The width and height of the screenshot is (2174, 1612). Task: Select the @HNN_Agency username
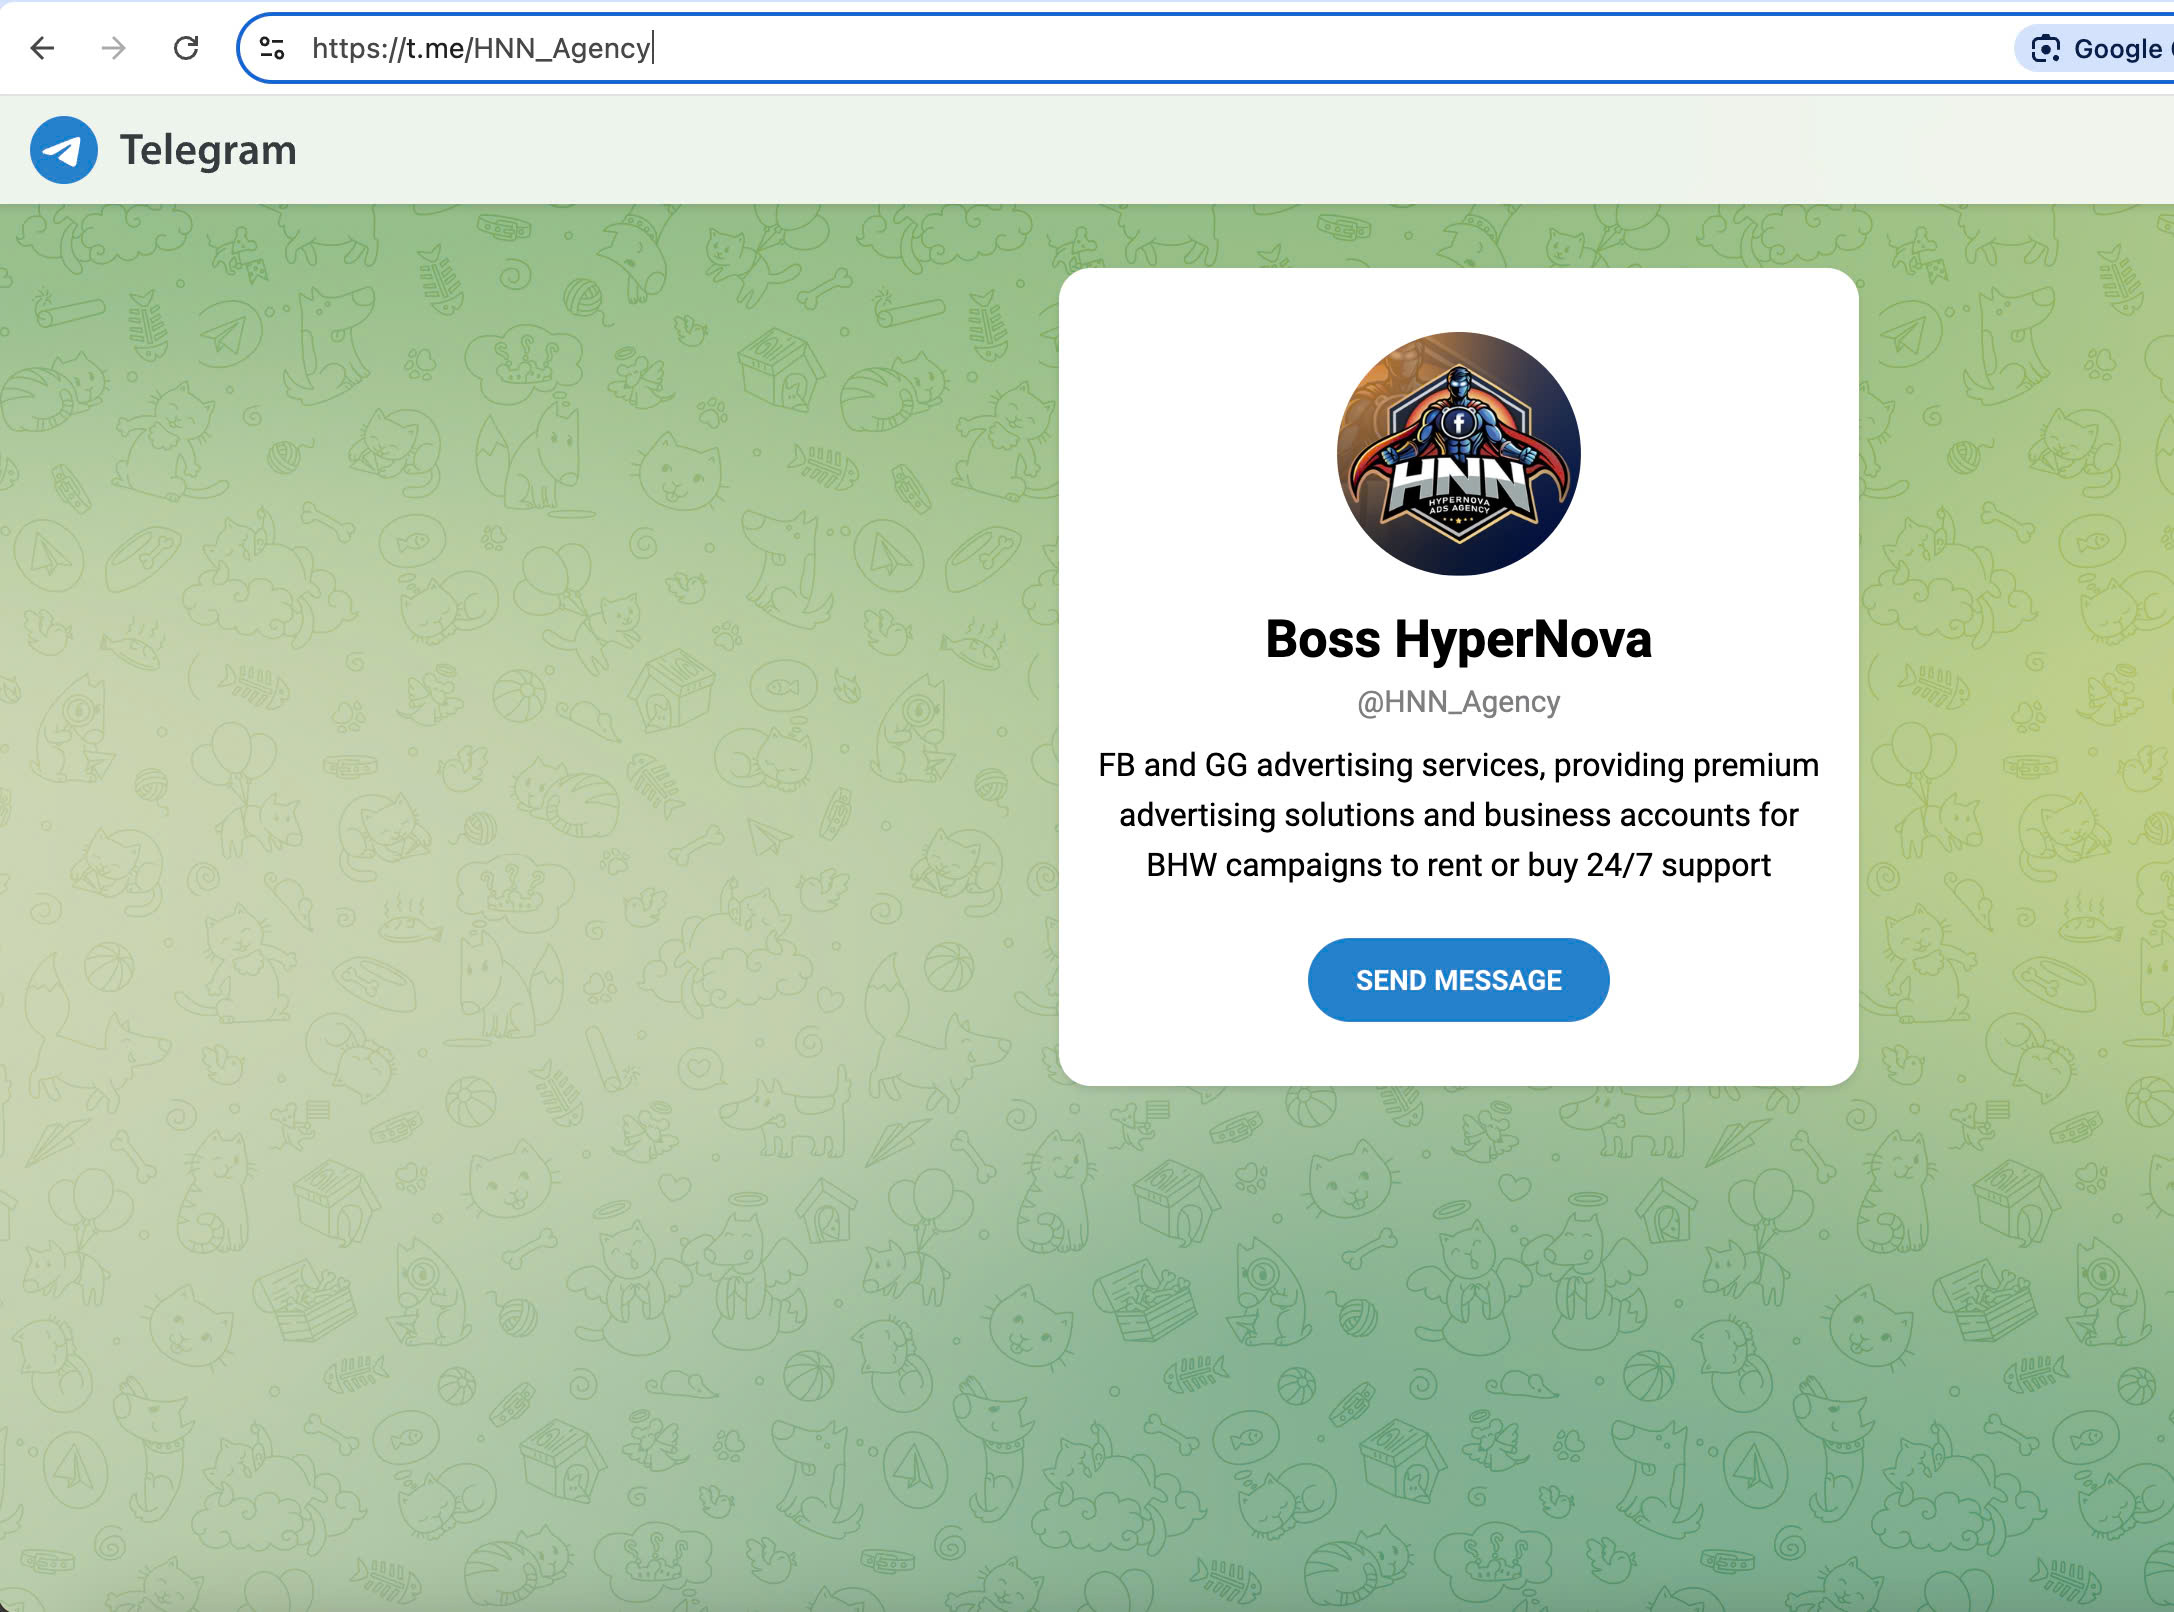(1458, 702)
